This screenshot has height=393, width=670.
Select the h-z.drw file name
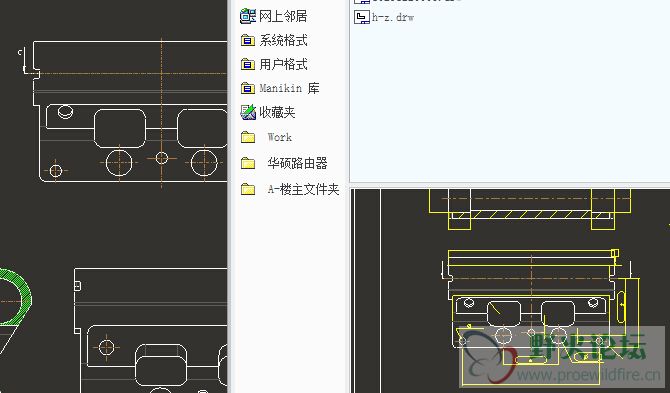point(393,17)
